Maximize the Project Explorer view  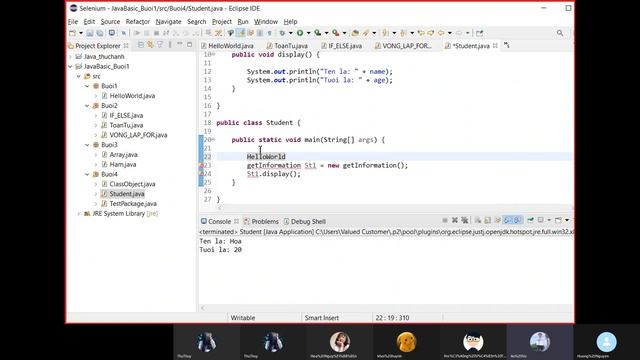(x=189, y=44)
